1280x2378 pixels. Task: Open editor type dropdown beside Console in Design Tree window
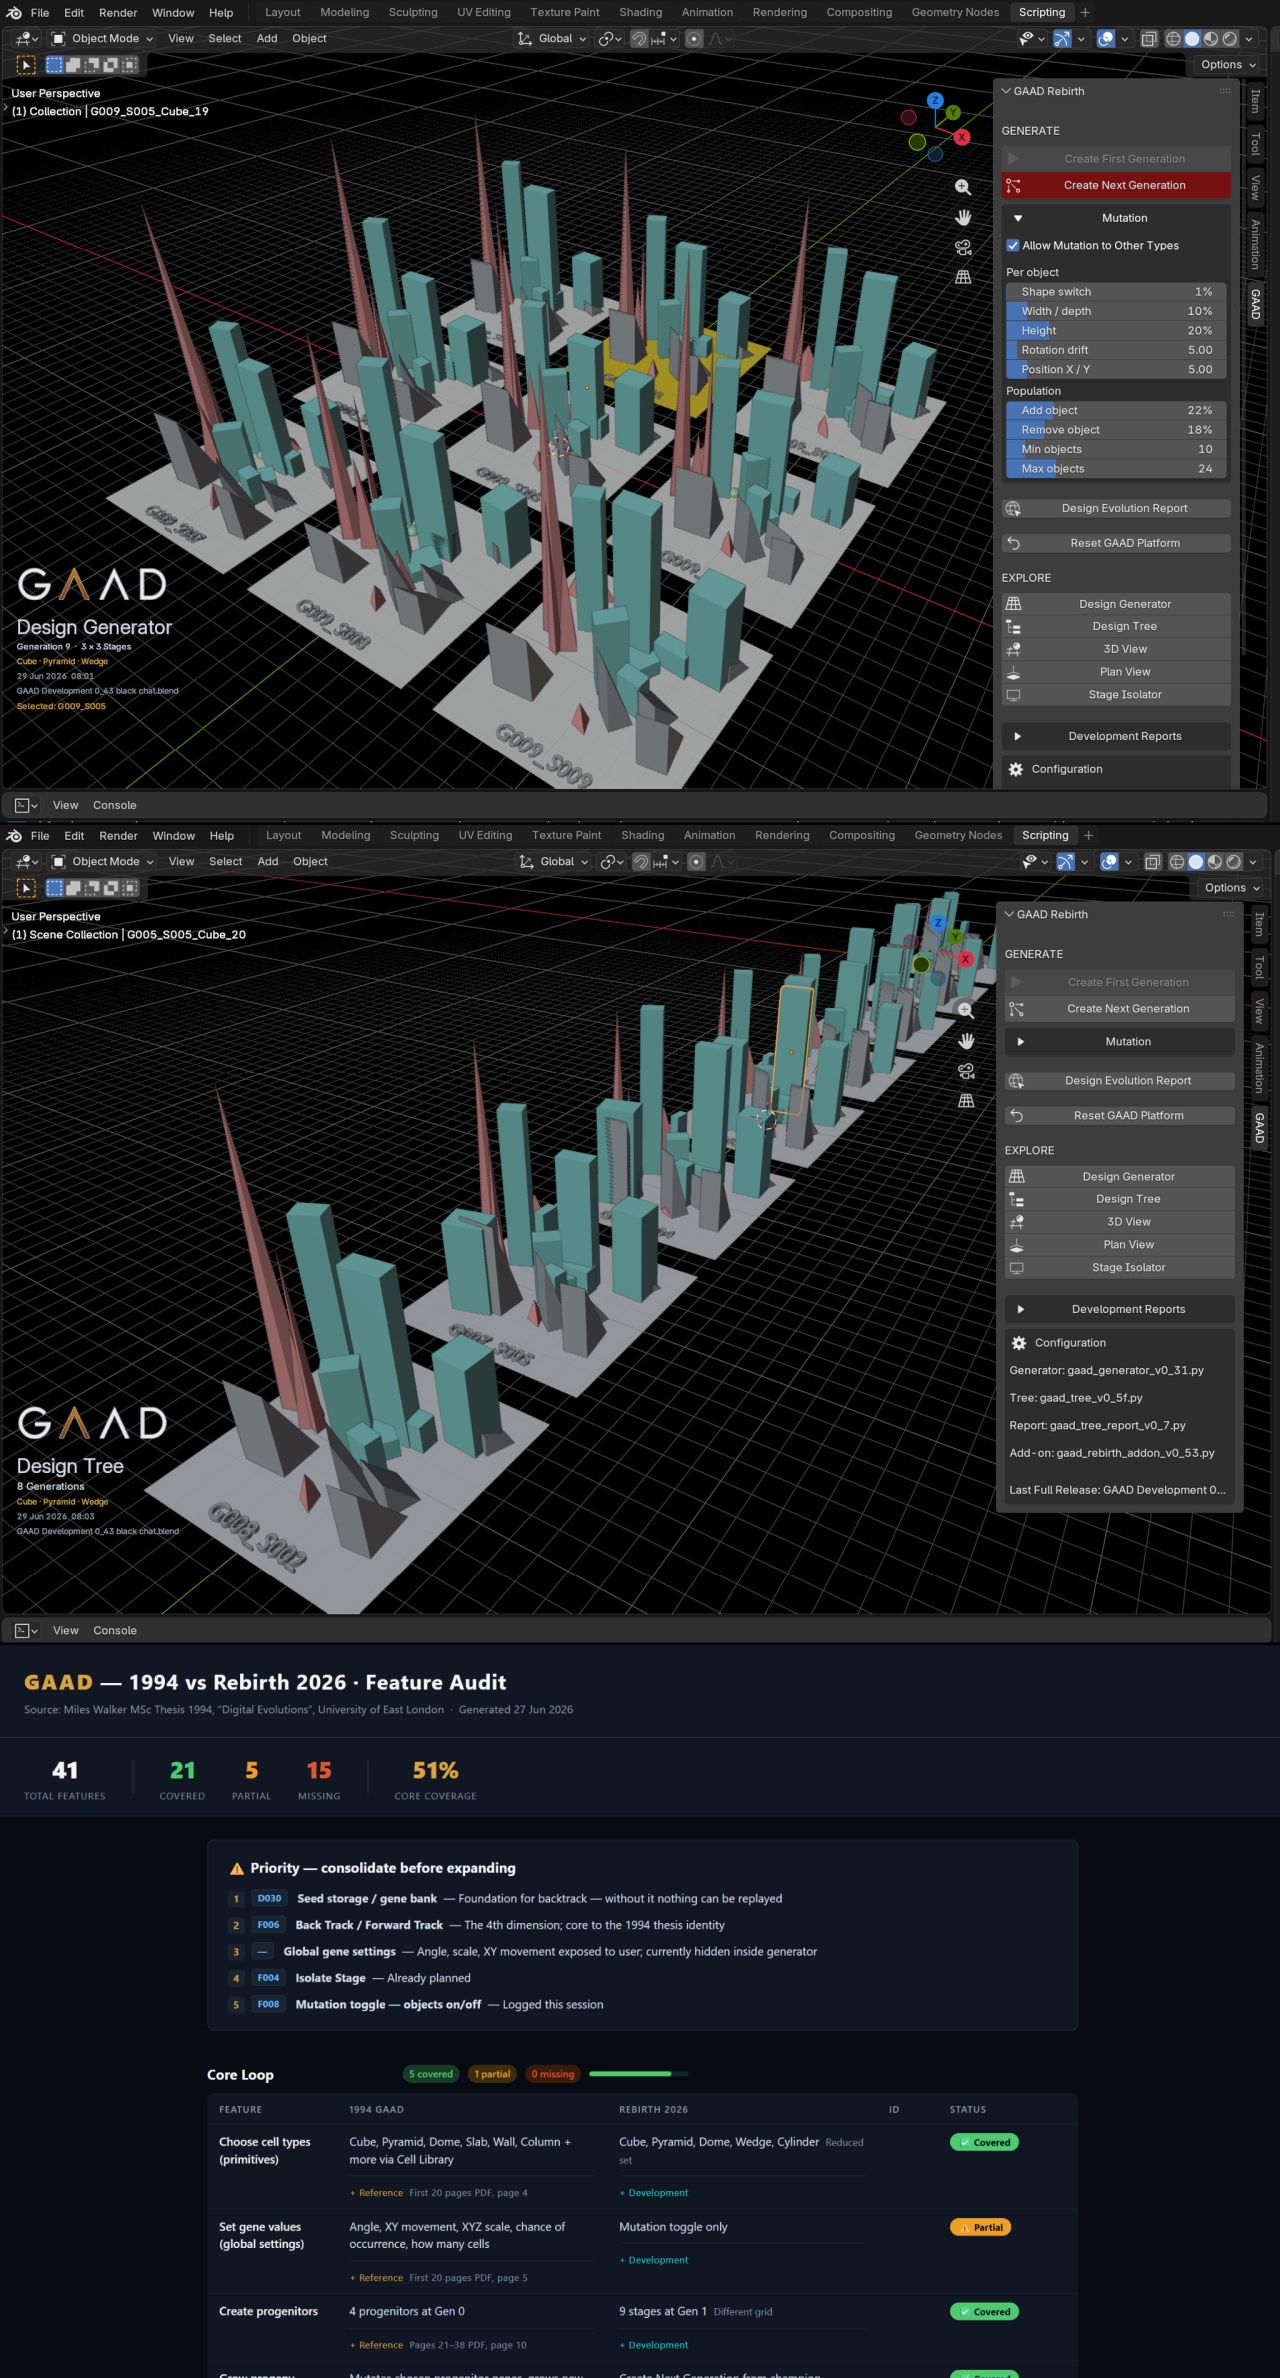pos(26,1630)
